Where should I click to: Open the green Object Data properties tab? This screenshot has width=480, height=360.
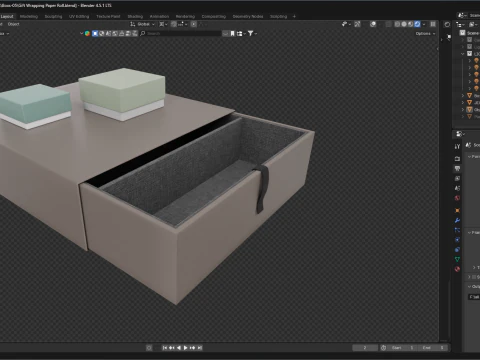tap(457, 259)
